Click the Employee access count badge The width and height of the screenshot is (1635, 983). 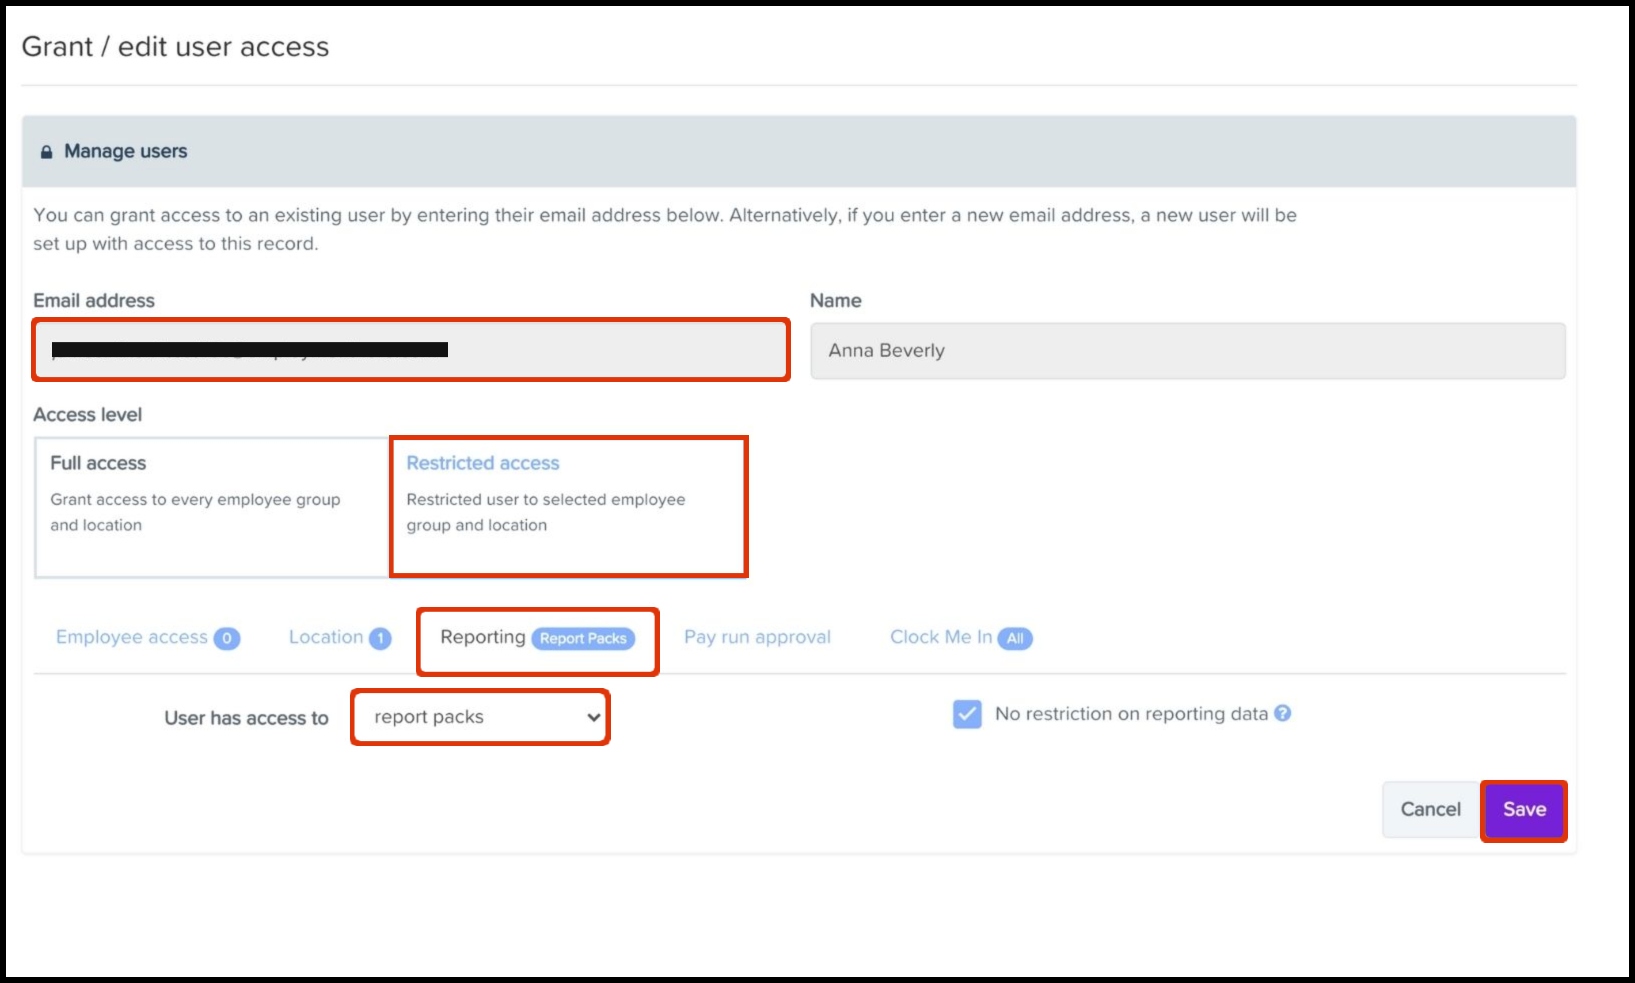tap(227, 638)
